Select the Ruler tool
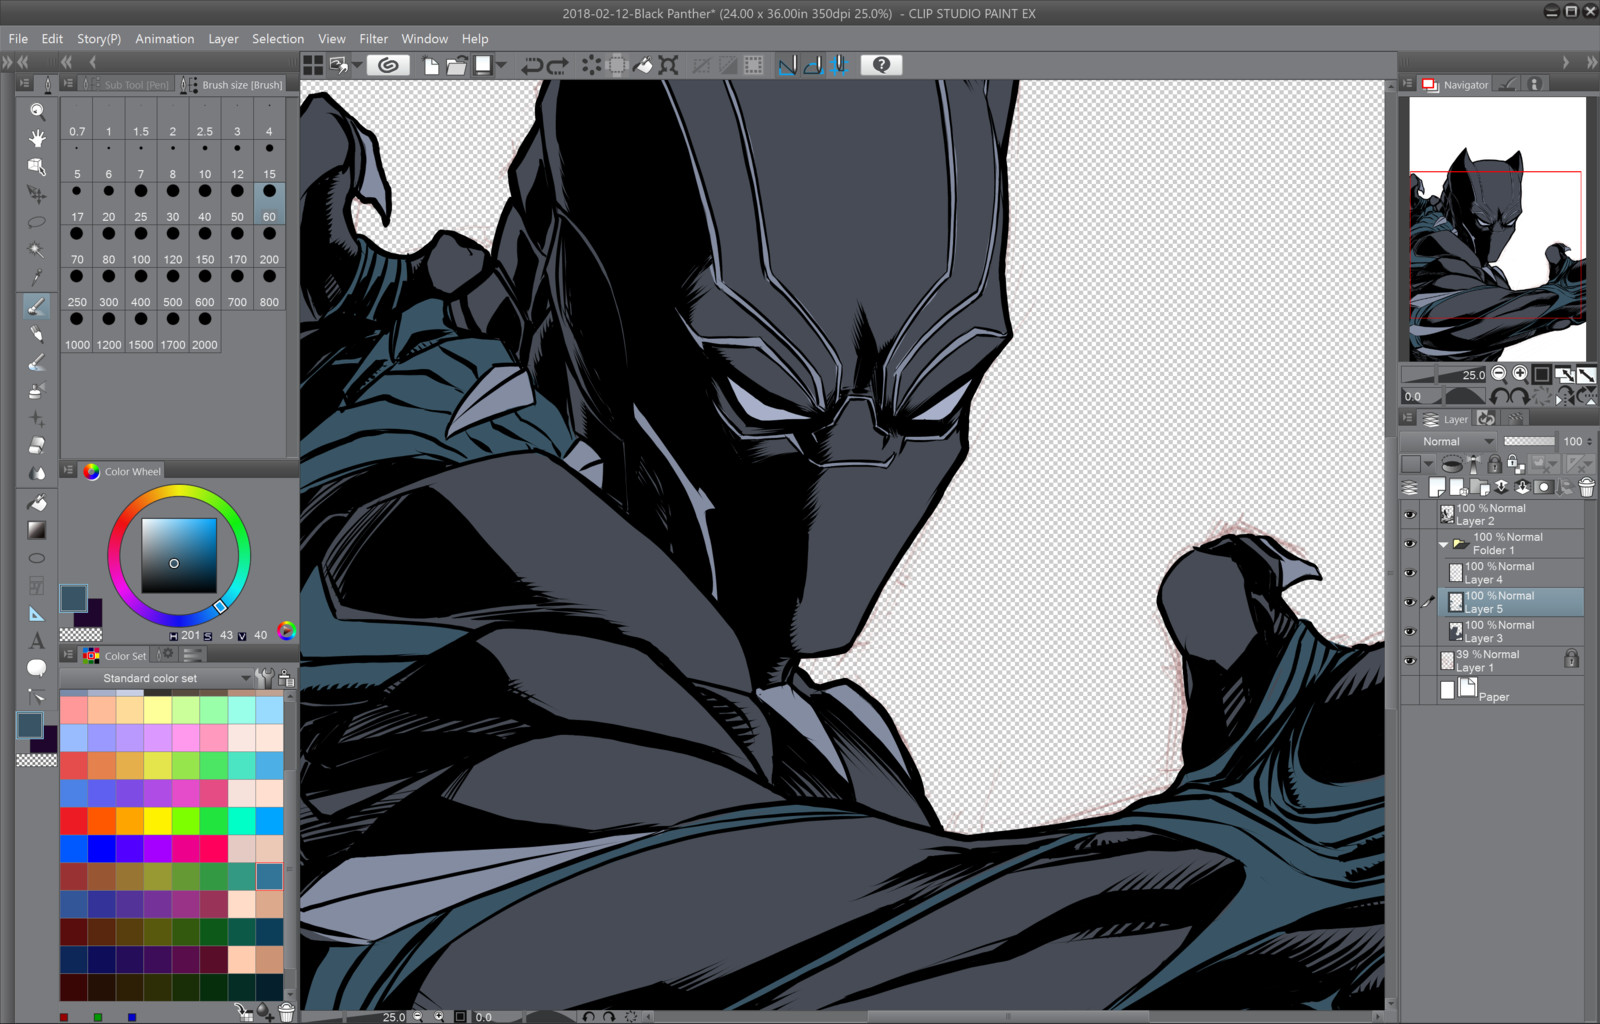The width and height of the screenshot is (1600, 1024). (37, 614)
